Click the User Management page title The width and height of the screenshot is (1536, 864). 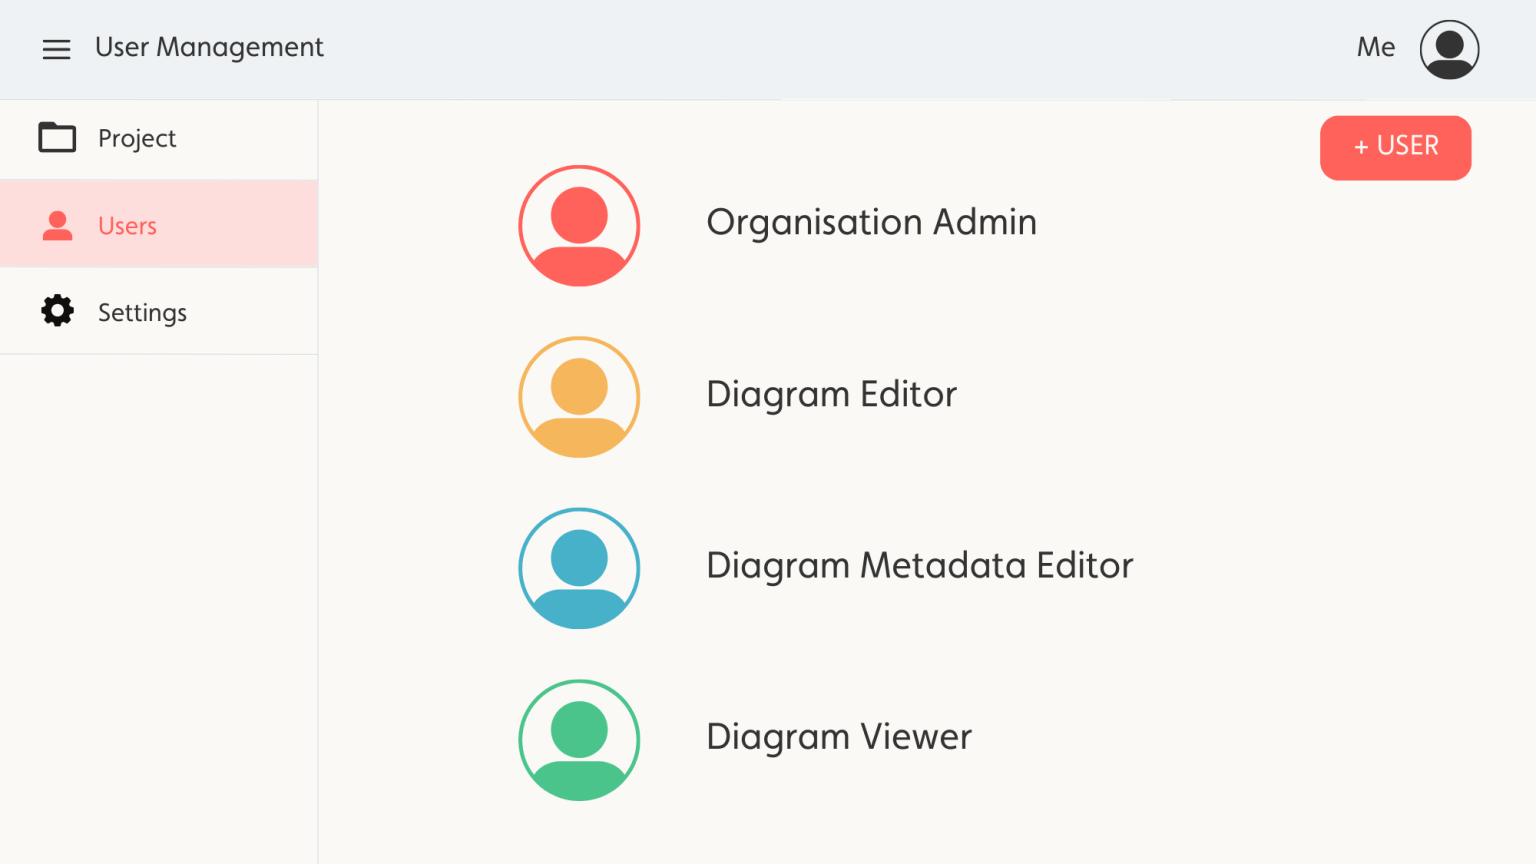coord(209,47)
